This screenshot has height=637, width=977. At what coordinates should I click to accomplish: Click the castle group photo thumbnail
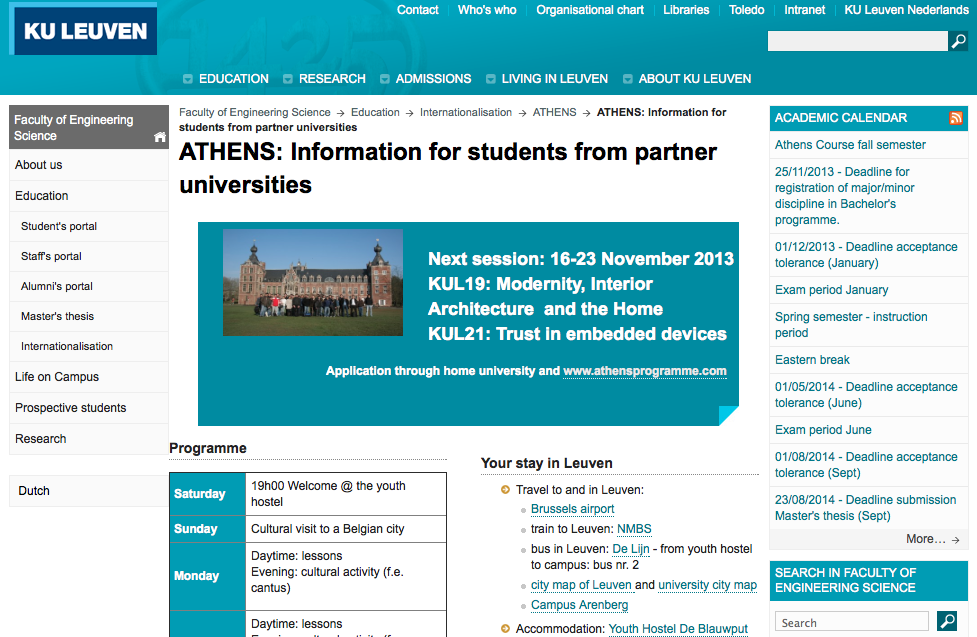[x=313, y=282]
